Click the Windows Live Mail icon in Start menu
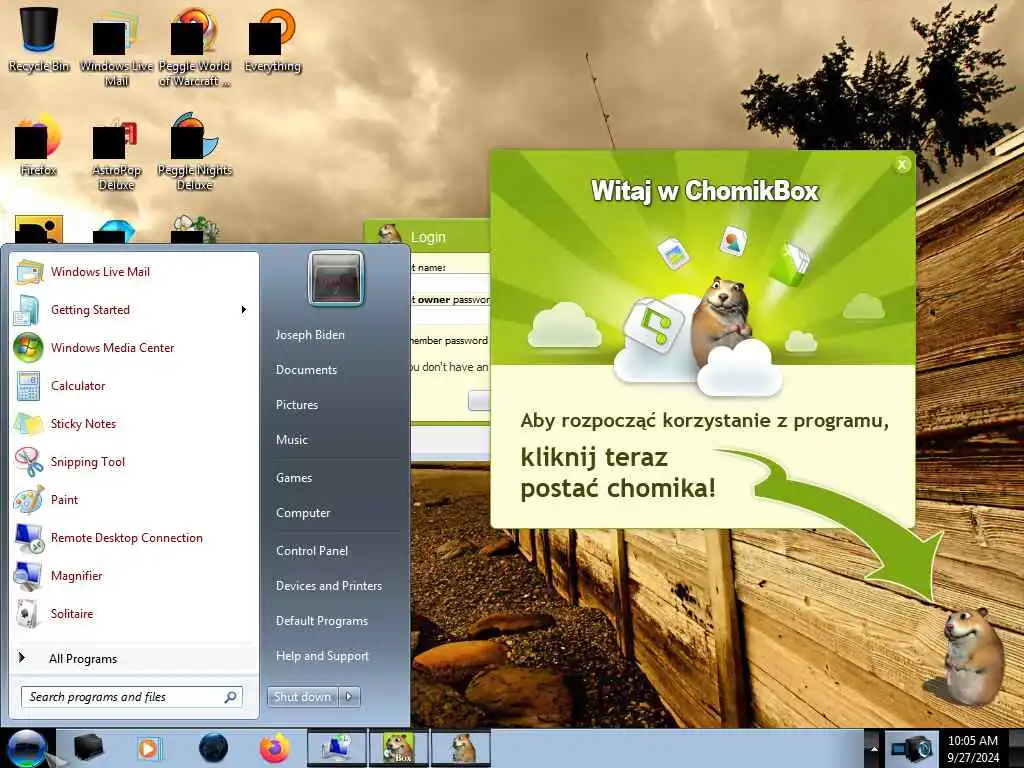1024x768 pixels. pos(29,272)
